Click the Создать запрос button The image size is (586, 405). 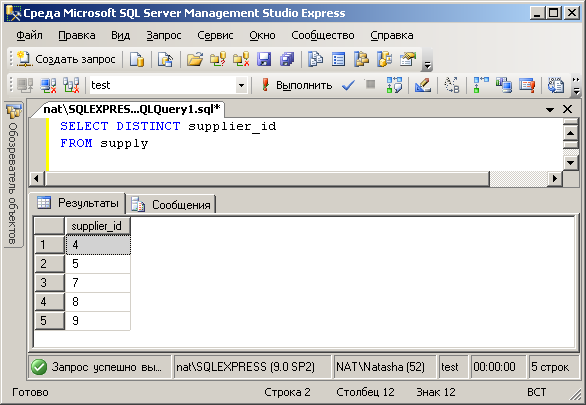[x=67, y=59]
